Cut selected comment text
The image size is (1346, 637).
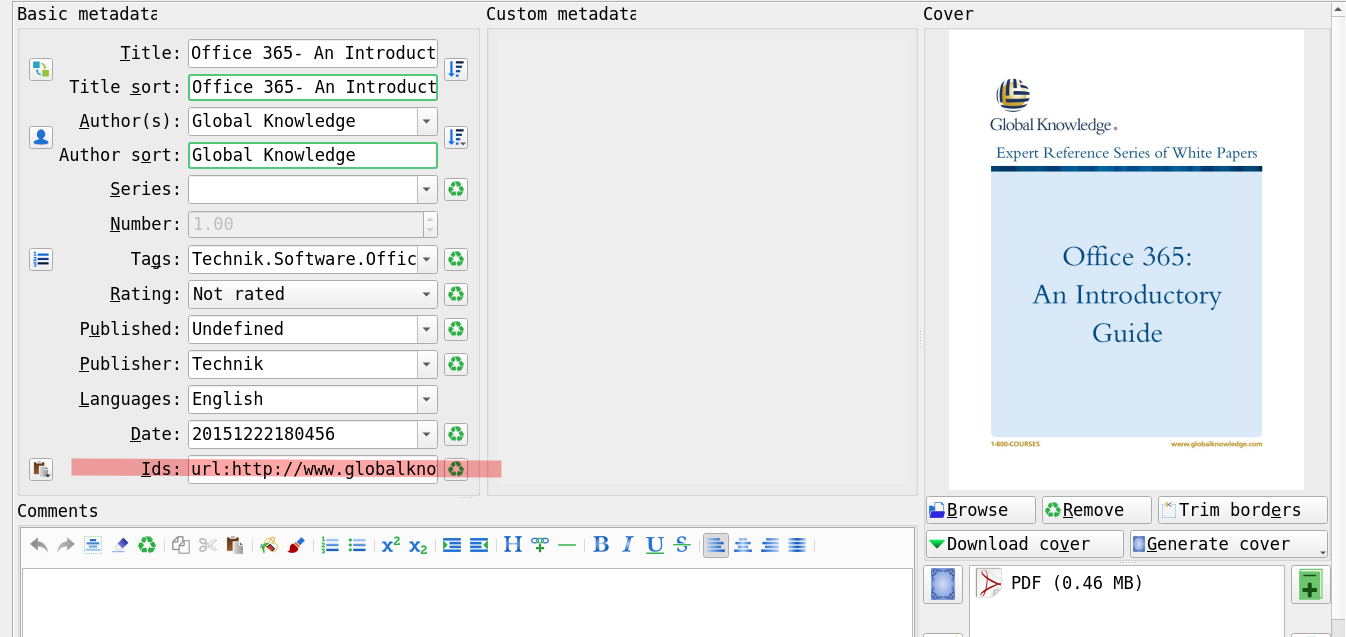click(208, 545)
